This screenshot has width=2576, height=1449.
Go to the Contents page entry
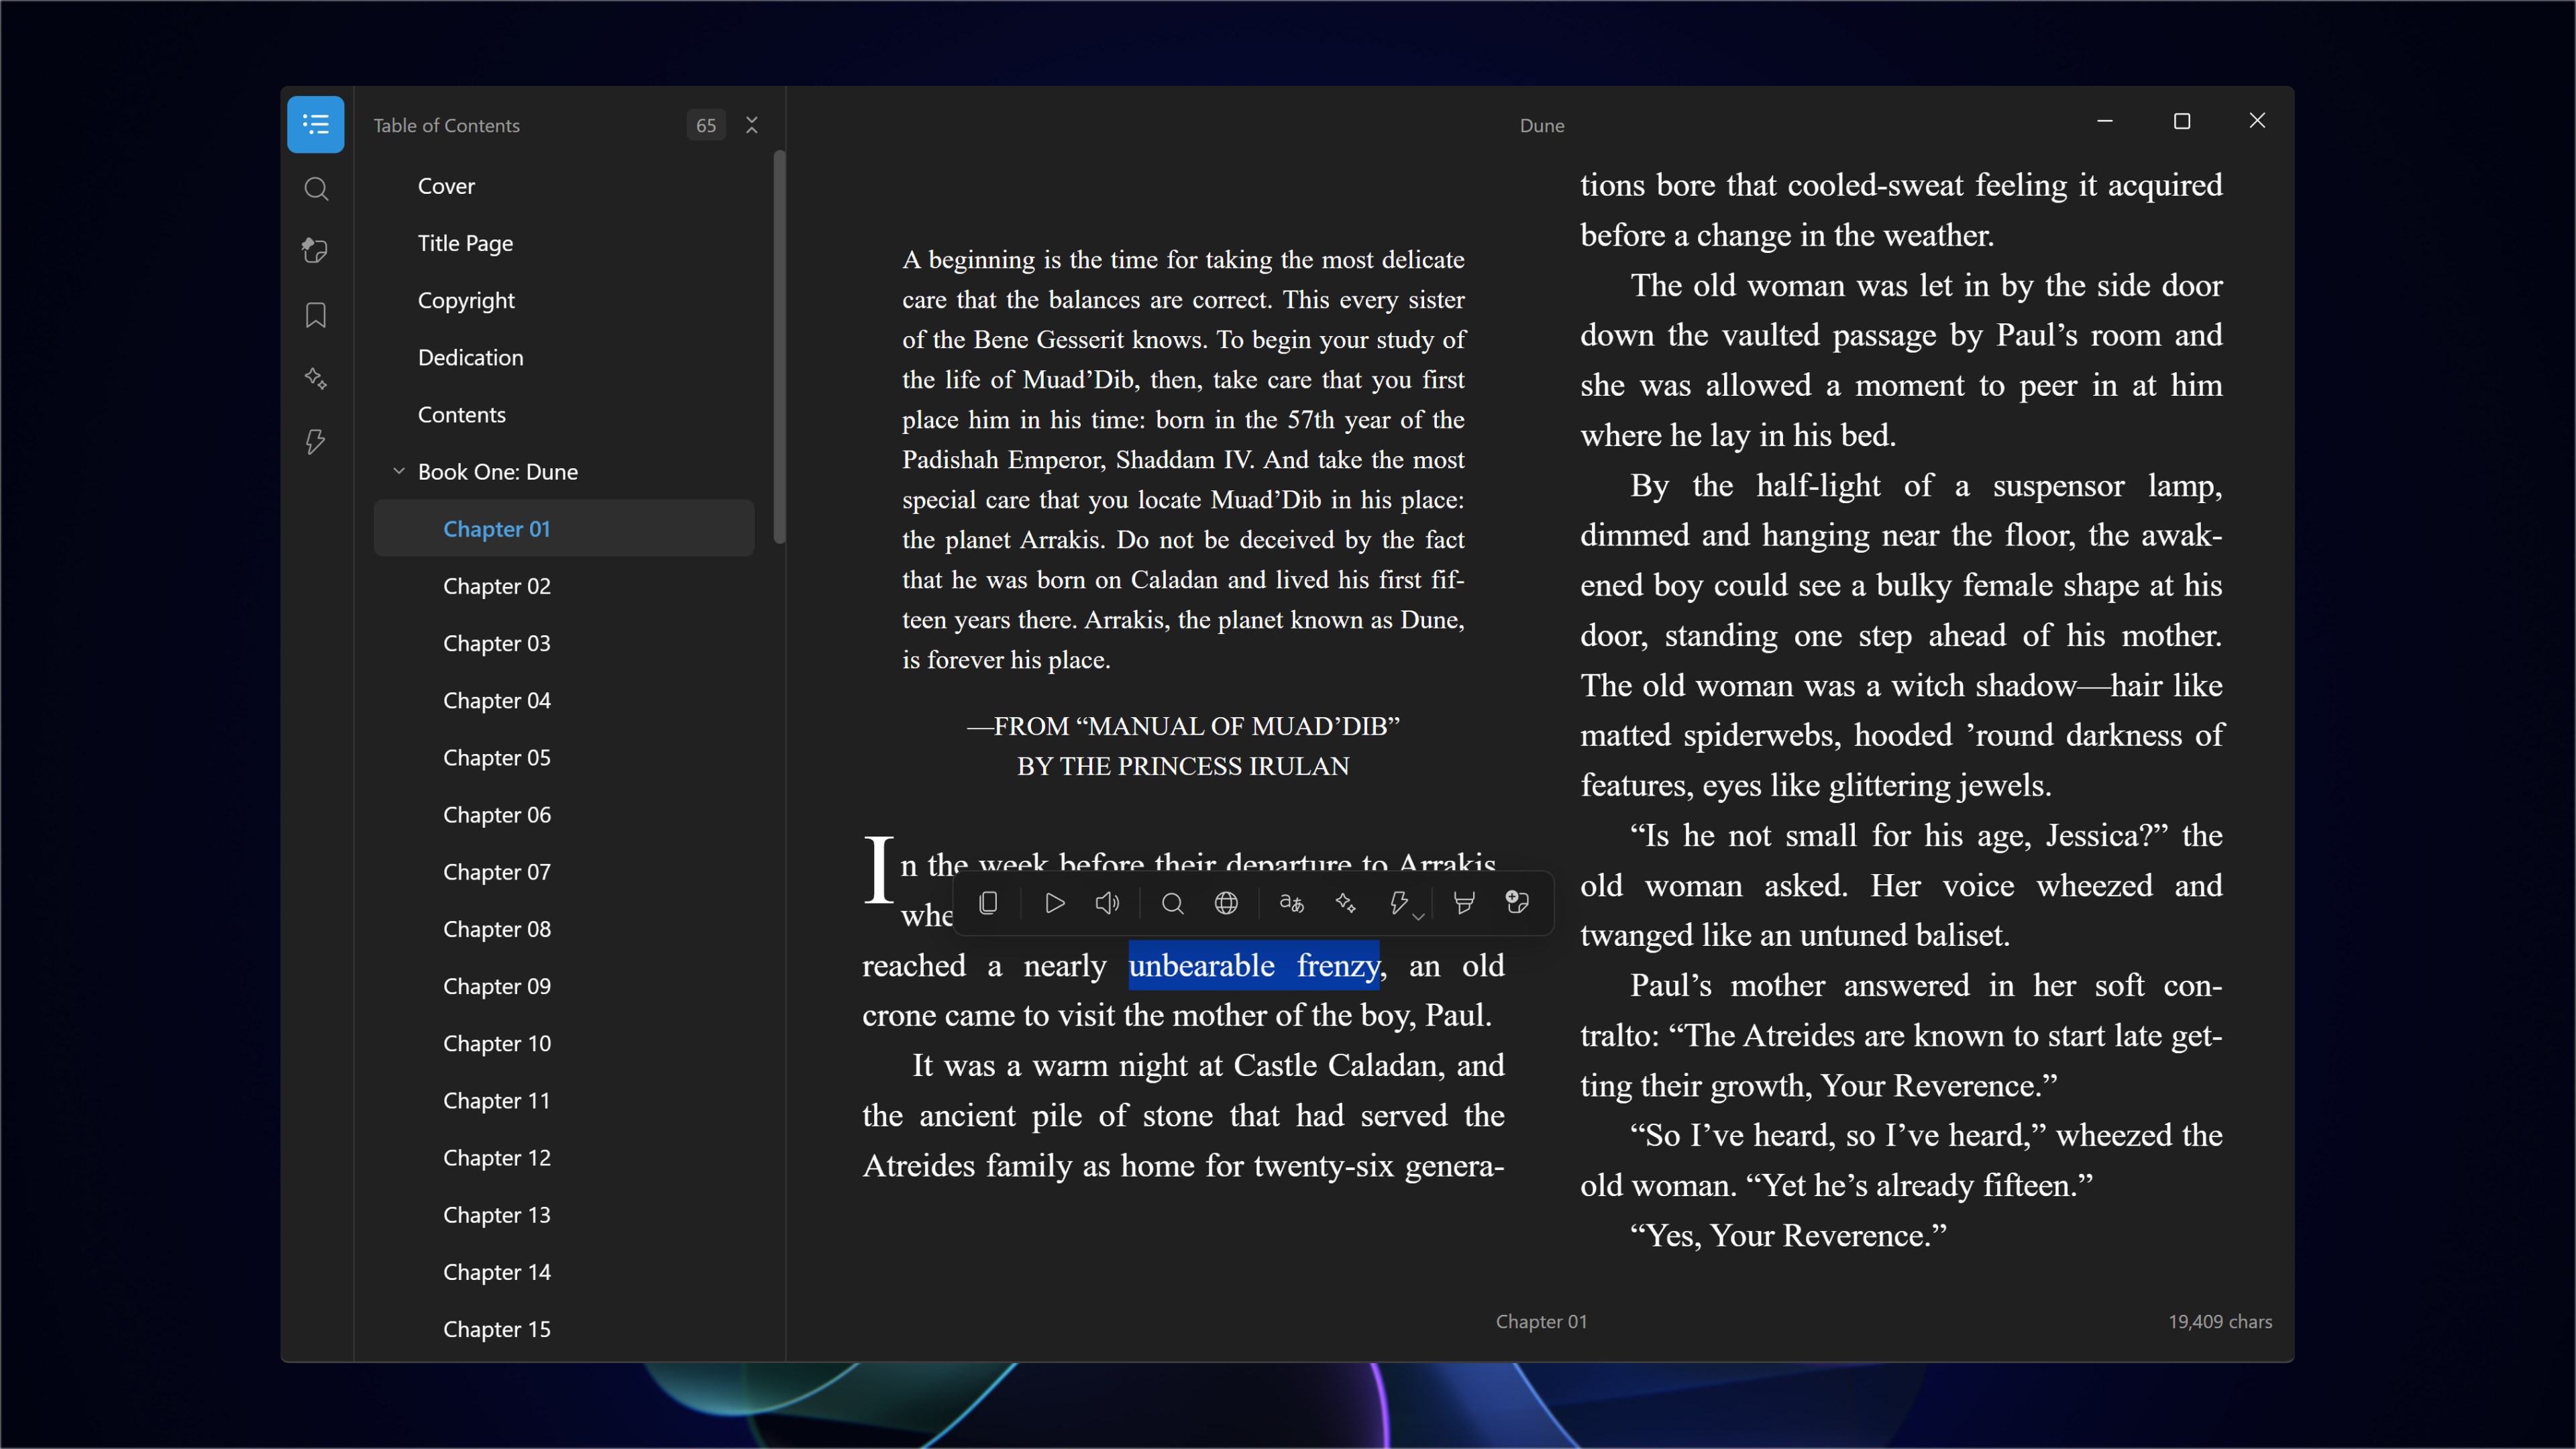pos(564,414)
